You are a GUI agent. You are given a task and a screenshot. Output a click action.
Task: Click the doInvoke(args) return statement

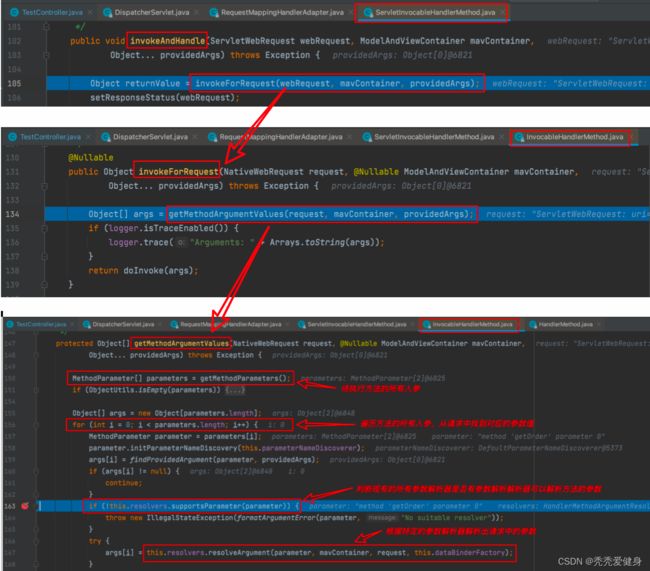pos(143,270)
